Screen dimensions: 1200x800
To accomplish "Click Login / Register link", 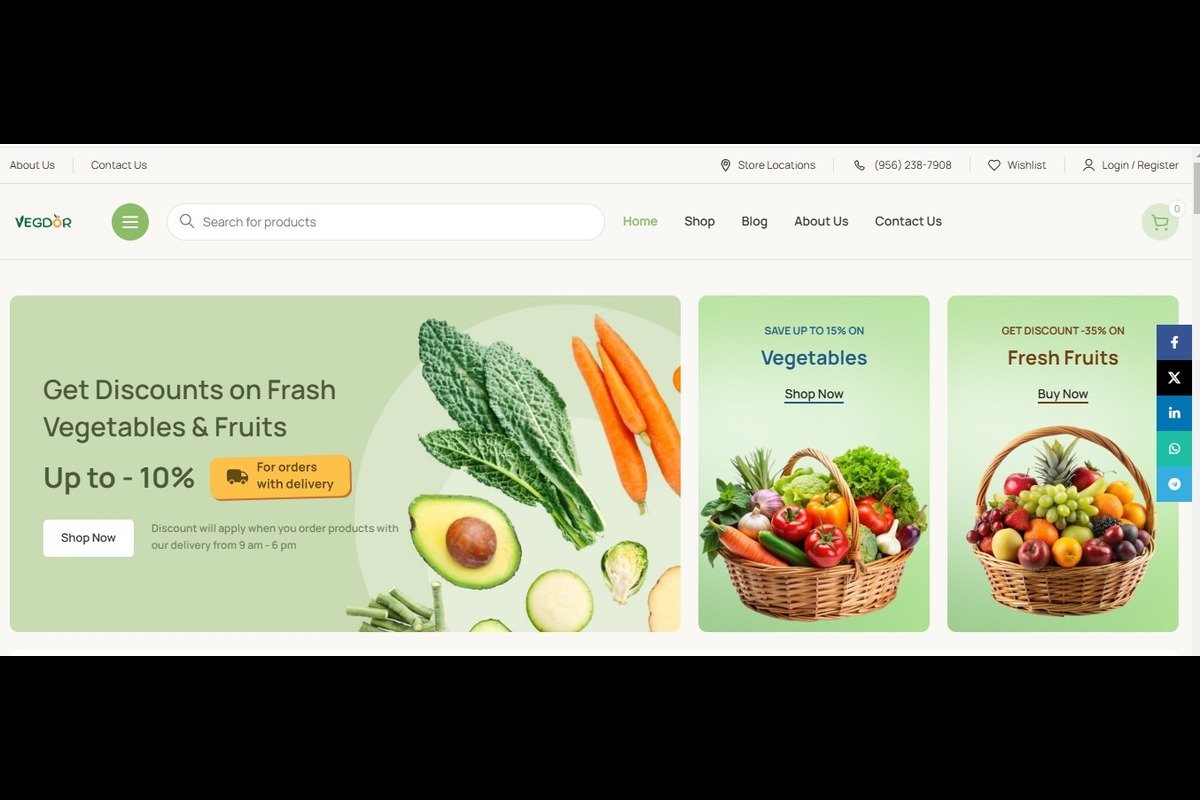I will 1130,165.
